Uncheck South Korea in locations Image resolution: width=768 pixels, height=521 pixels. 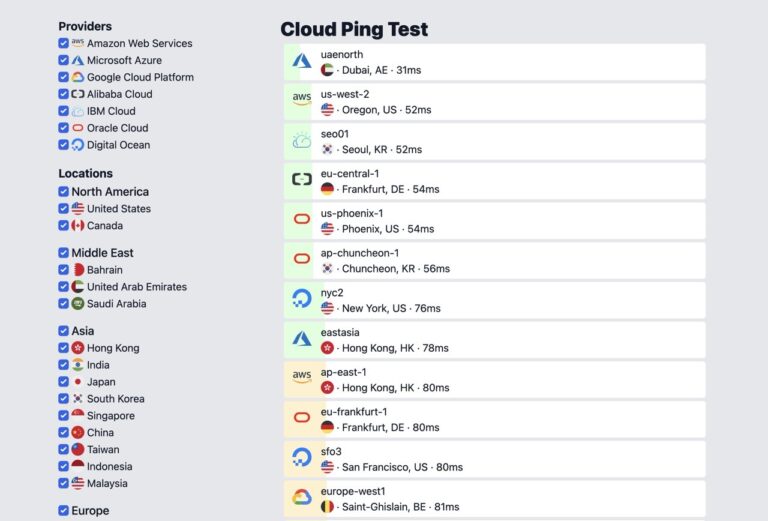pos(64,398)
